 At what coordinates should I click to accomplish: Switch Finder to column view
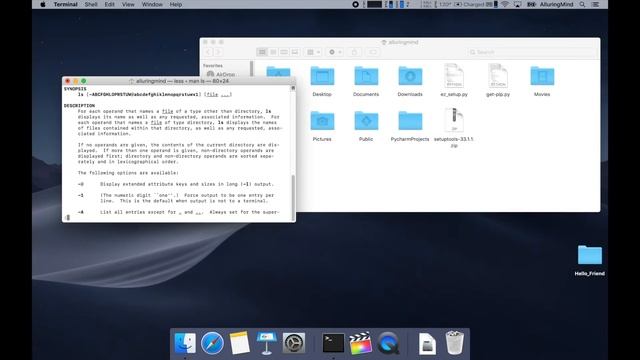(x=284, y=52)
